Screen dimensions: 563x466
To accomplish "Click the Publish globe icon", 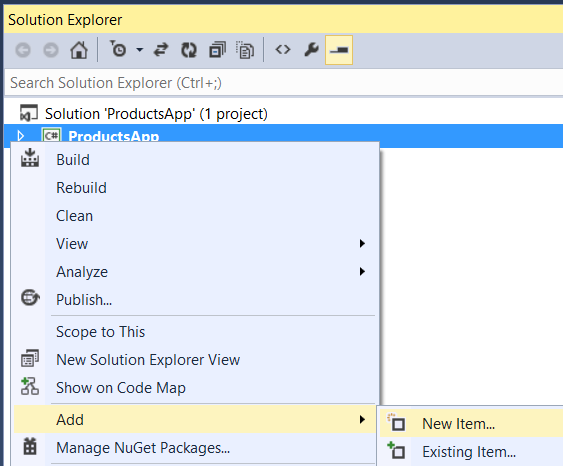I will click(30, 298).
